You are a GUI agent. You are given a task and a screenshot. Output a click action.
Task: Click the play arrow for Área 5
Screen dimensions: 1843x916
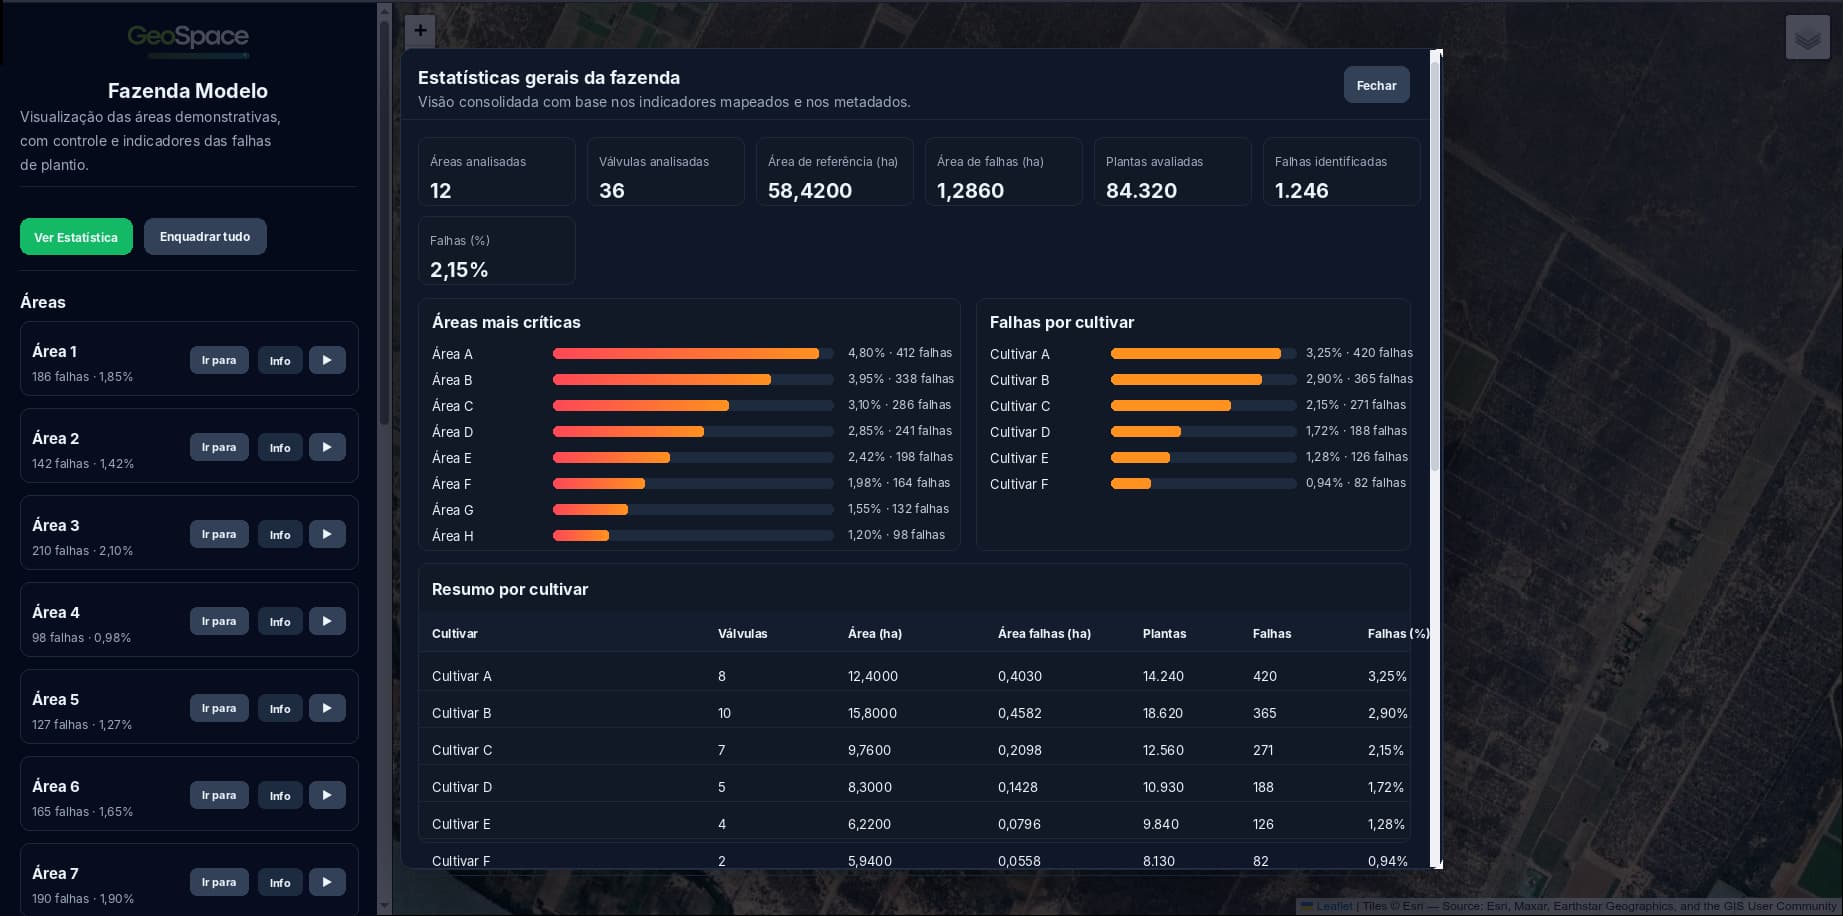tap(327, 708)
